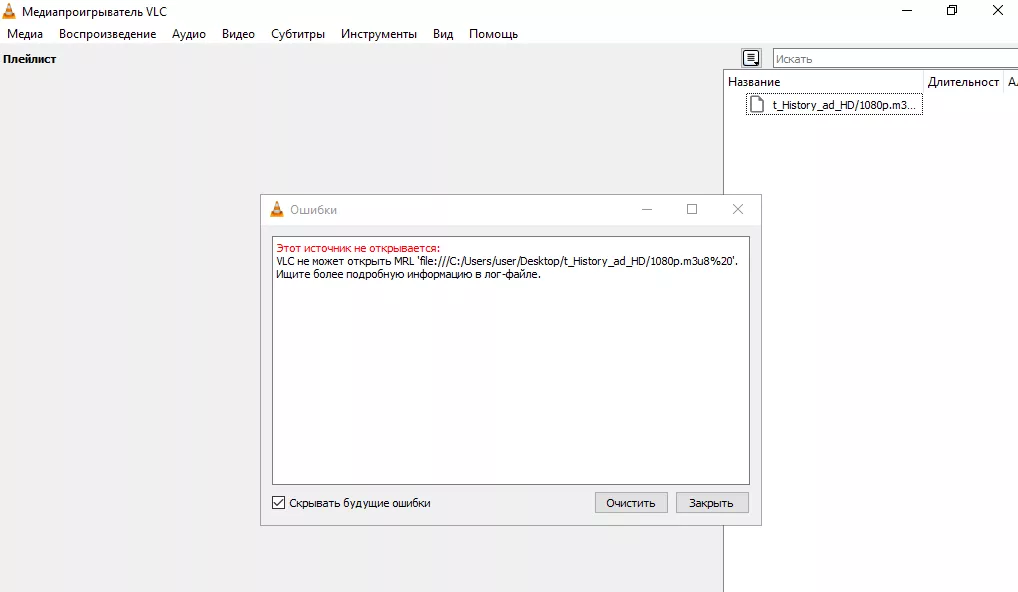Open the Помощь menu
Image resolution: width=1018 pixels, height=592 pixels.
click(x=493, y=34)
